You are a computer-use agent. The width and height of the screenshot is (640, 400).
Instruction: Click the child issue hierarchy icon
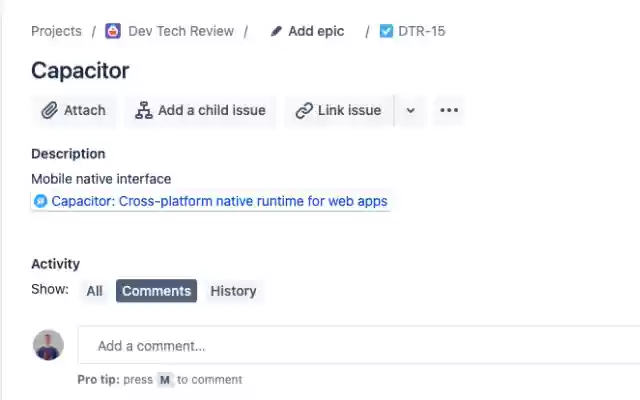[x=144, y=110]
